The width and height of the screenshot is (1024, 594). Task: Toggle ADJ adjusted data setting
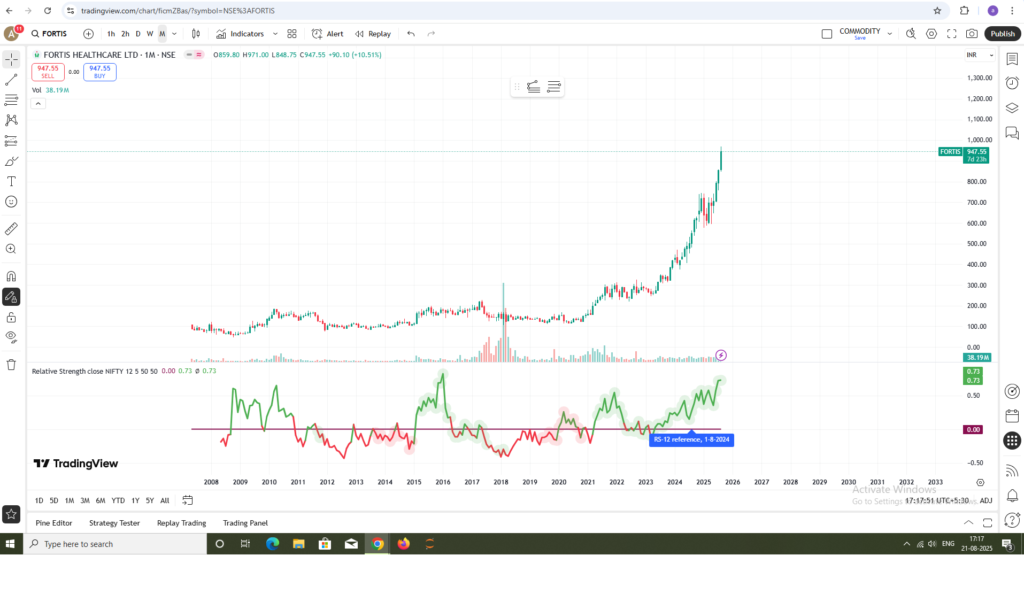point(986,501)
